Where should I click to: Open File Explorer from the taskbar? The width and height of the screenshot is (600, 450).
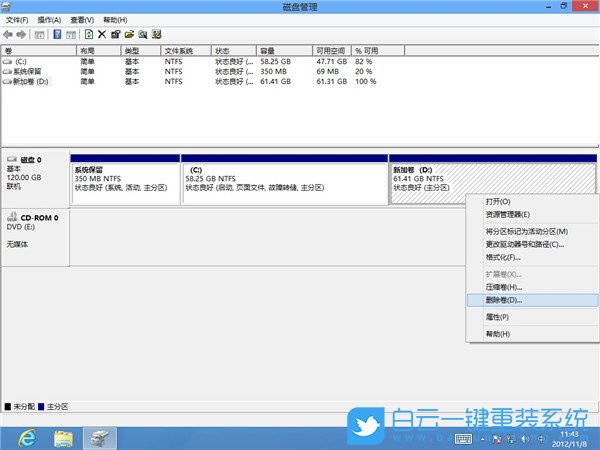click(x=62, y=437)
